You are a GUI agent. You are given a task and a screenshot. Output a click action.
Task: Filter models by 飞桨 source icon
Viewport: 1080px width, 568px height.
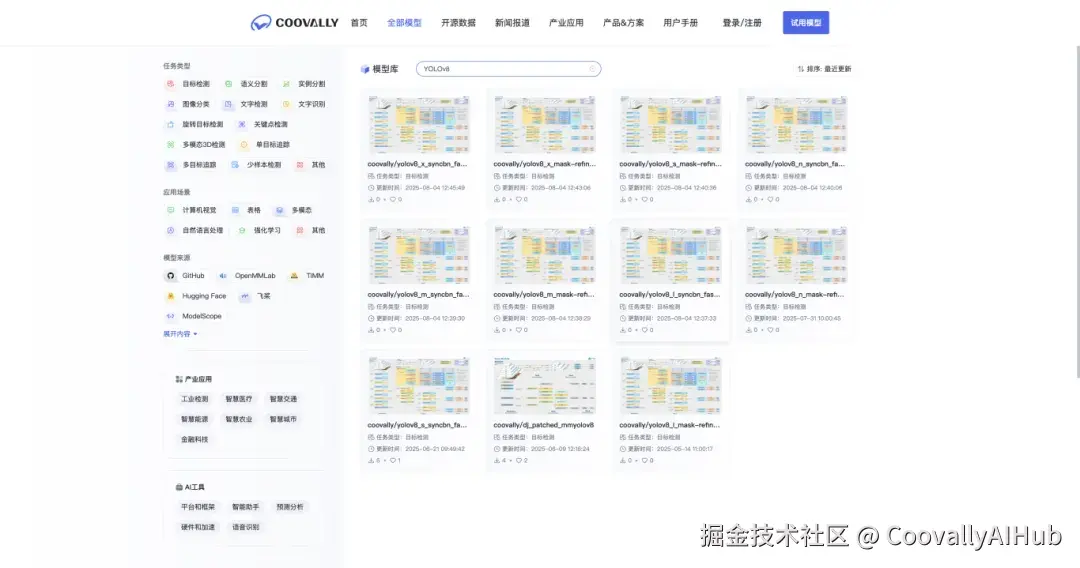click(x=245, y=296)
